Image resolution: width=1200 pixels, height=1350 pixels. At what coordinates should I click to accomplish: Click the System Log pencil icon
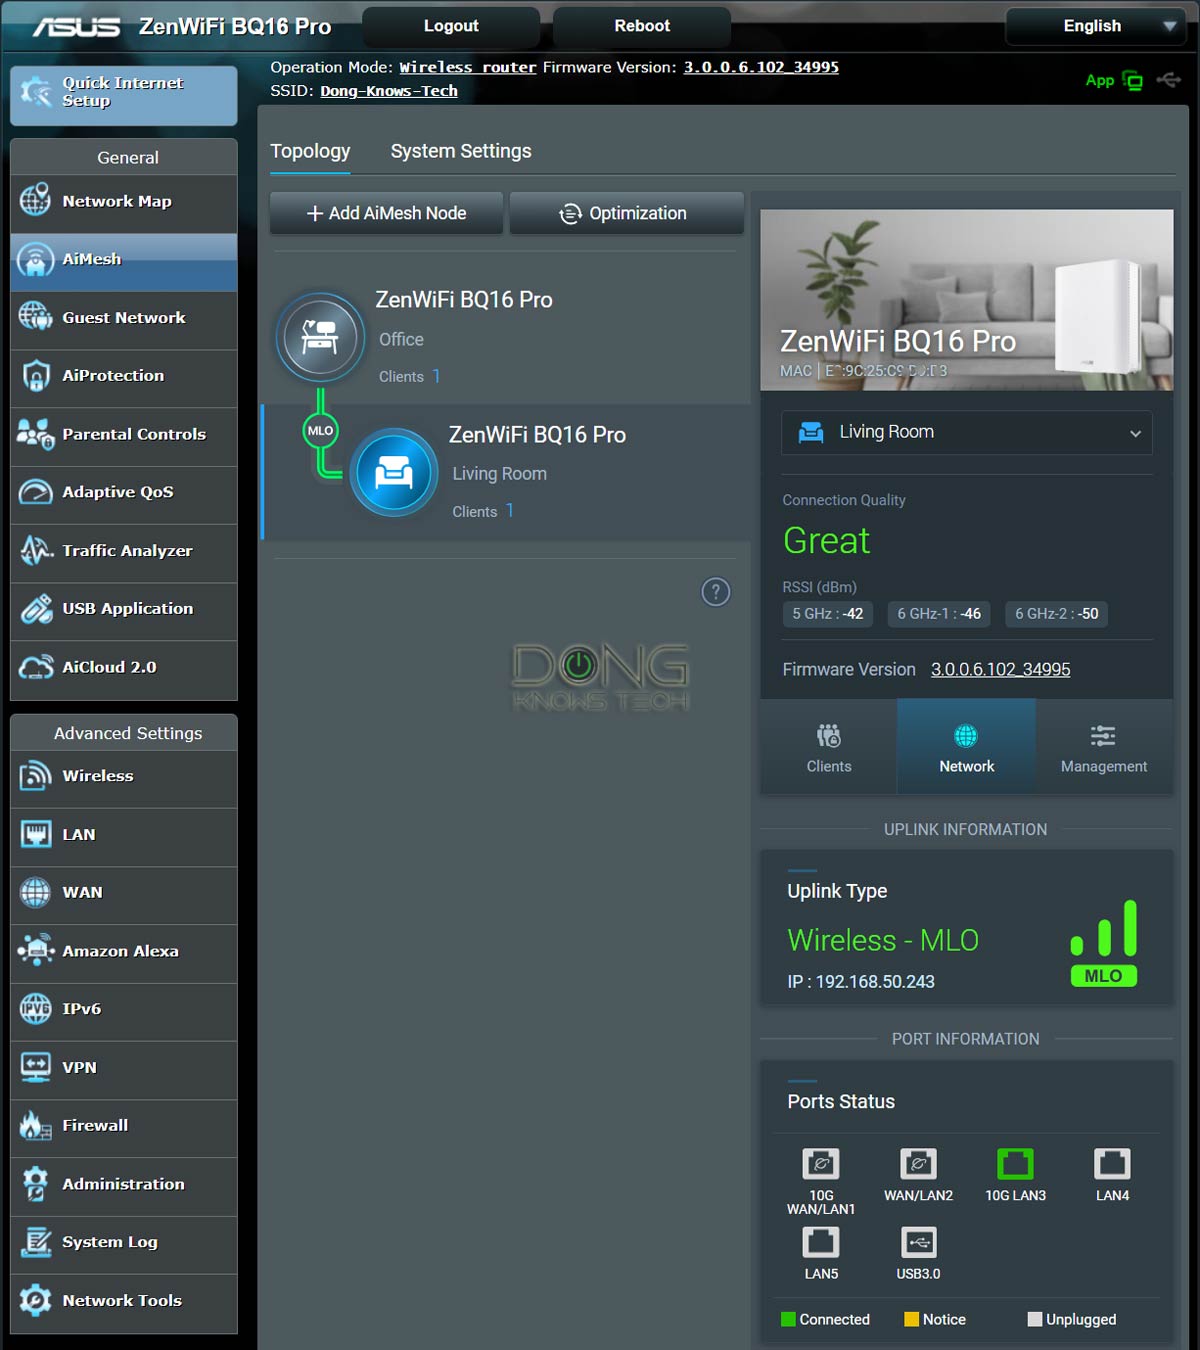35,1242
